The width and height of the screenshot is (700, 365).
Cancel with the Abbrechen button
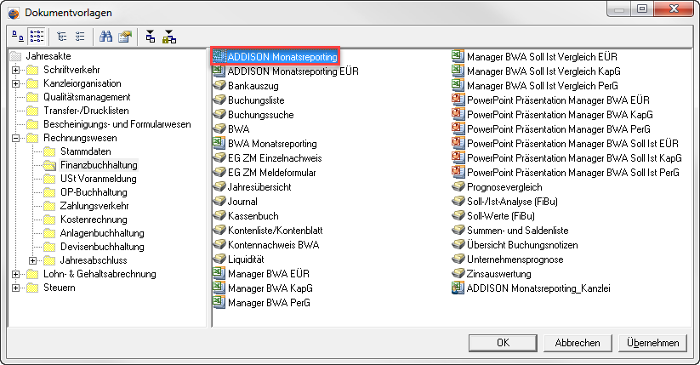[x=577, y=343]
